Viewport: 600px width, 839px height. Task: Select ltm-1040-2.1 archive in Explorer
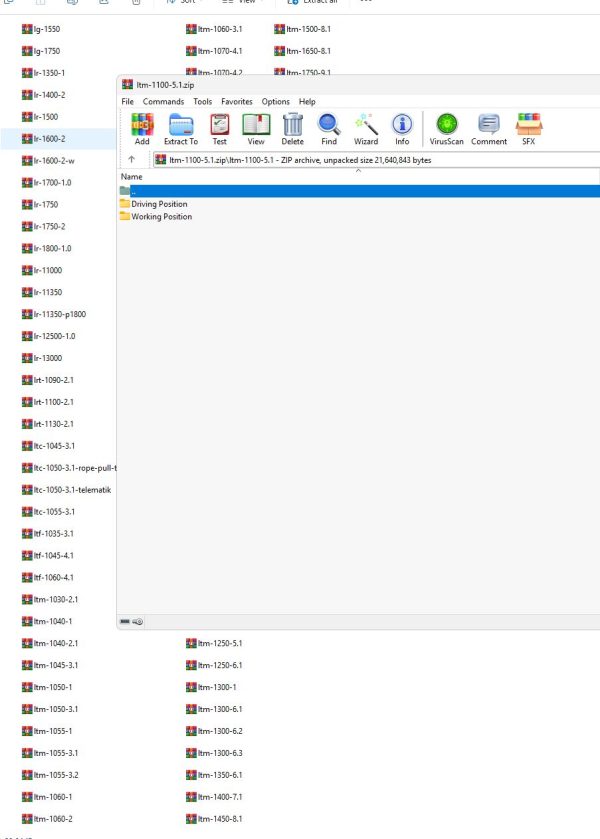coord(50,643)
